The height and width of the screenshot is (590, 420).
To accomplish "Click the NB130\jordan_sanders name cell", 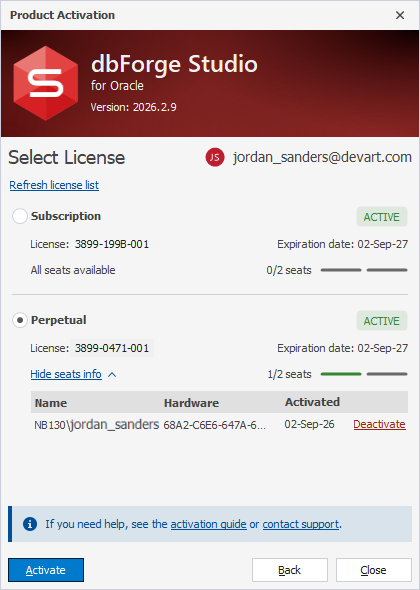I will 97,425.
